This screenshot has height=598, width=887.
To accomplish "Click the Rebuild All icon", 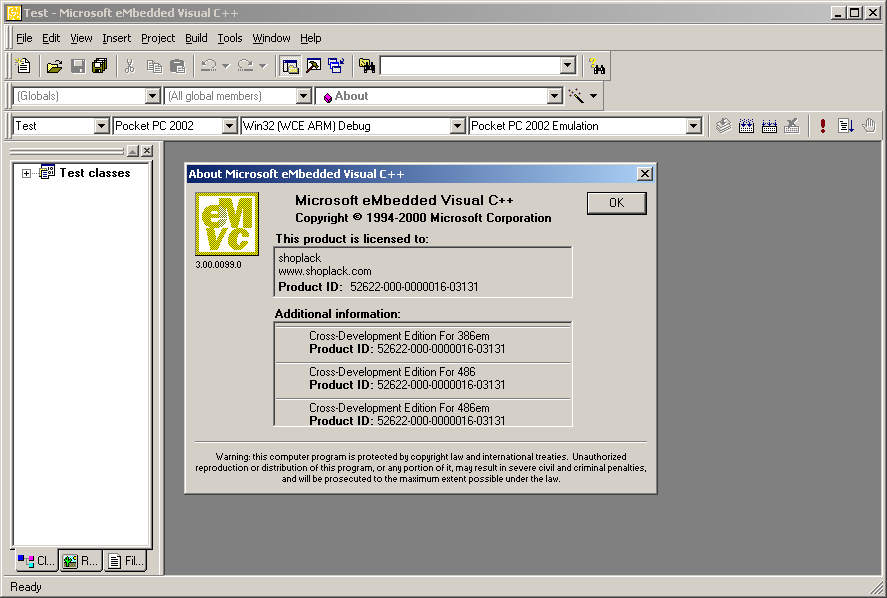I will click(x=769, y=126).
